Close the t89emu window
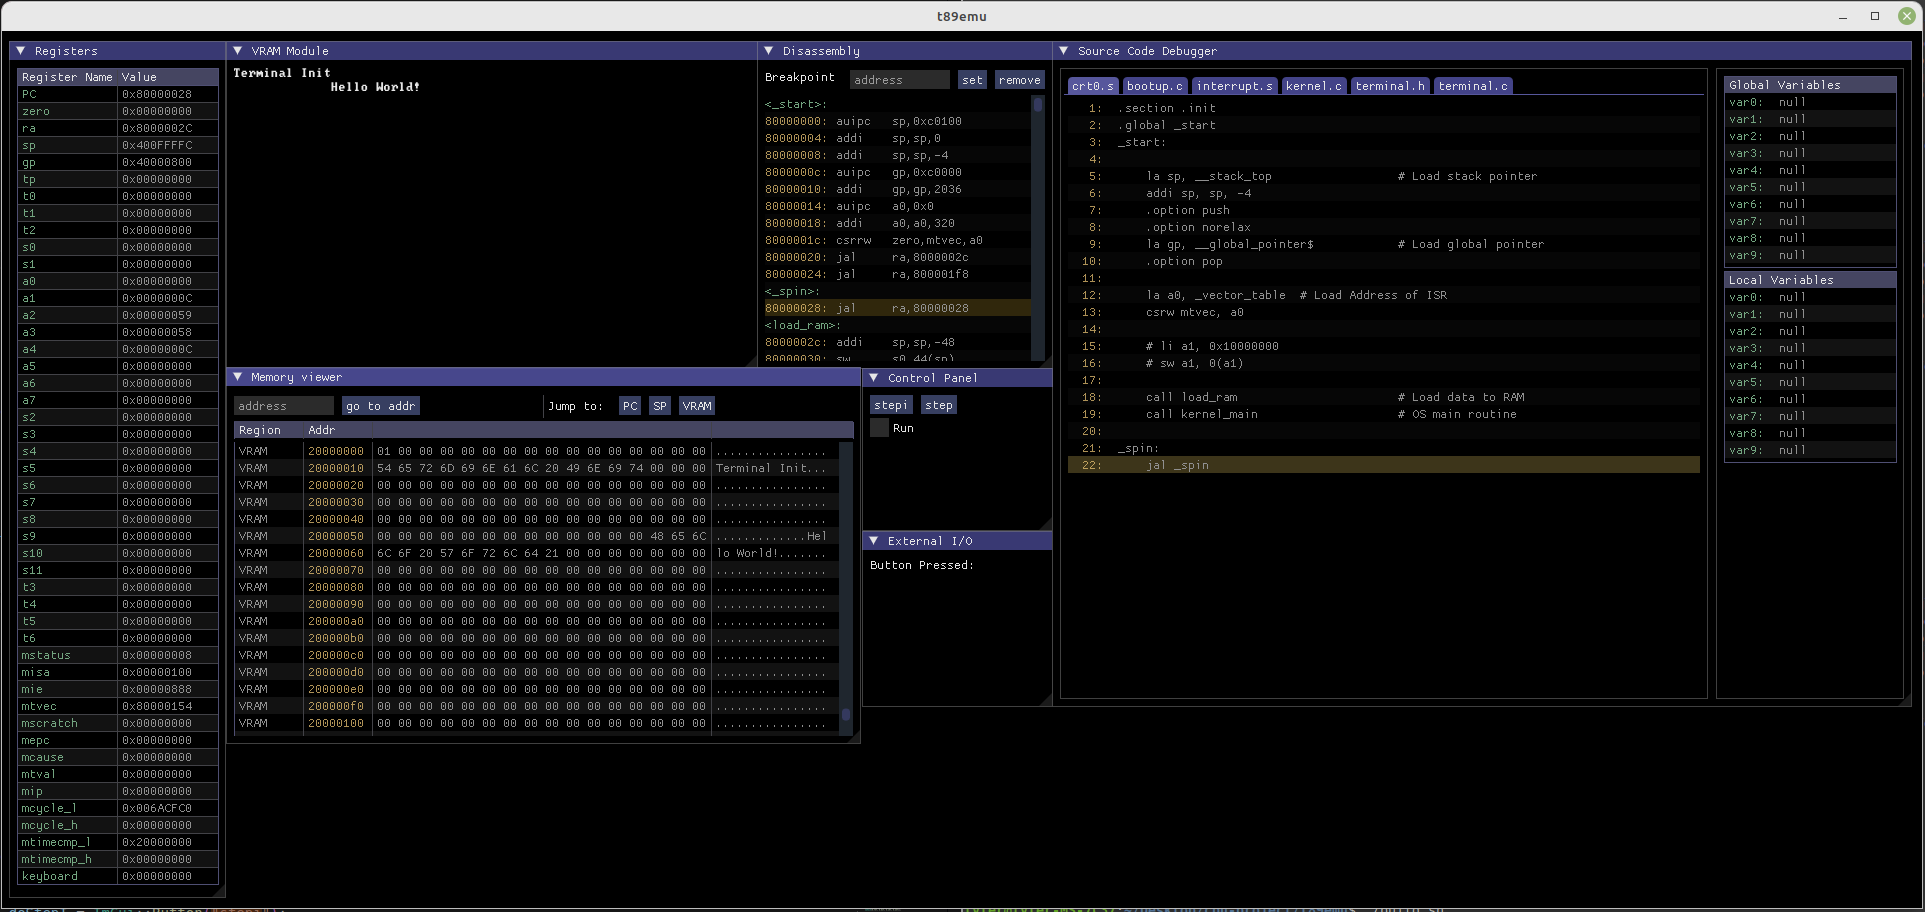 pyautogui.click(x=1907, y=16)
